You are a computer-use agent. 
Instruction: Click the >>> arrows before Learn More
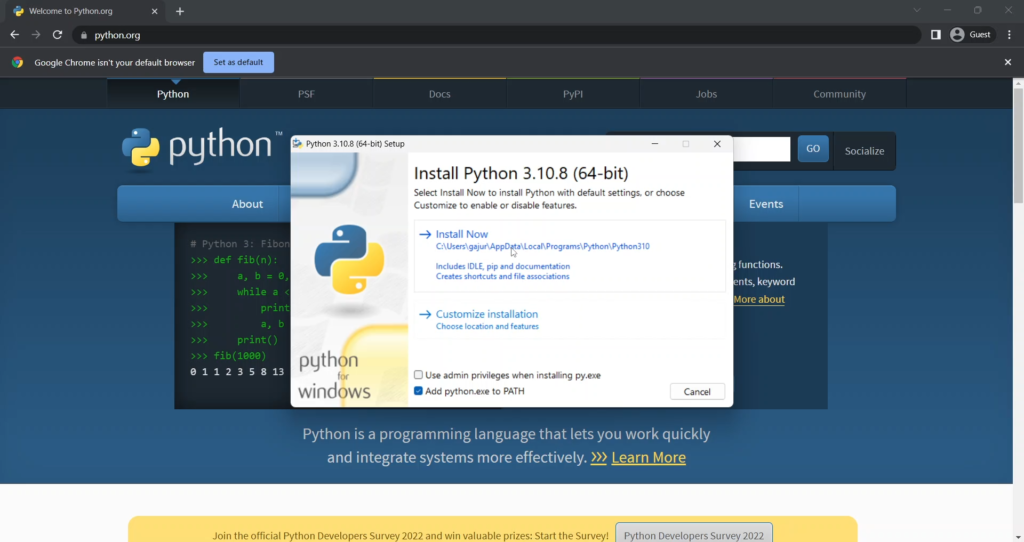[599, 458]
